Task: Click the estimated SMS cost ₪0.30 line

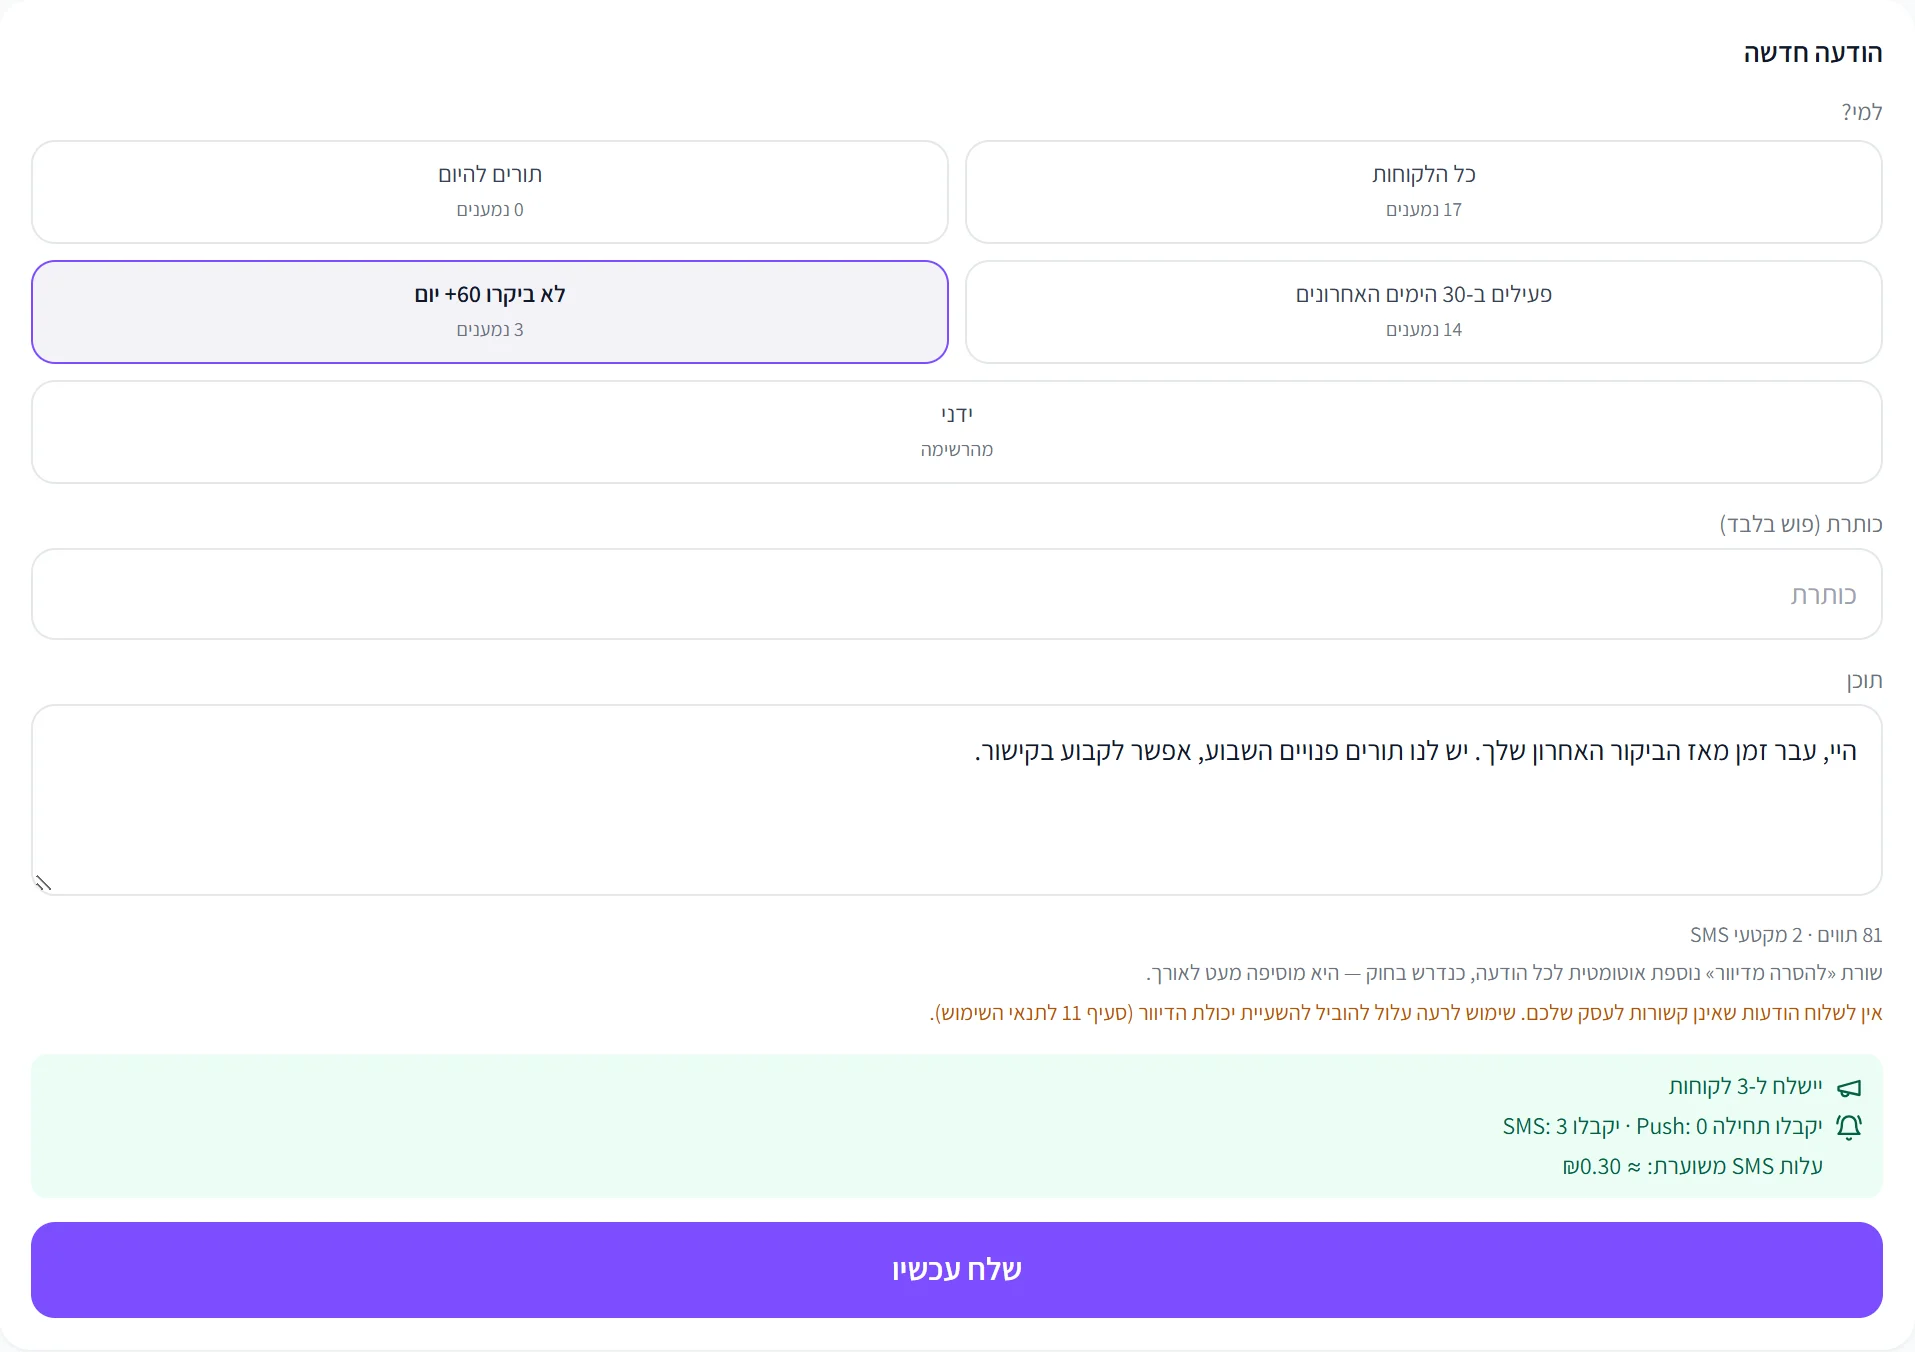Action: [1692, 1167]
